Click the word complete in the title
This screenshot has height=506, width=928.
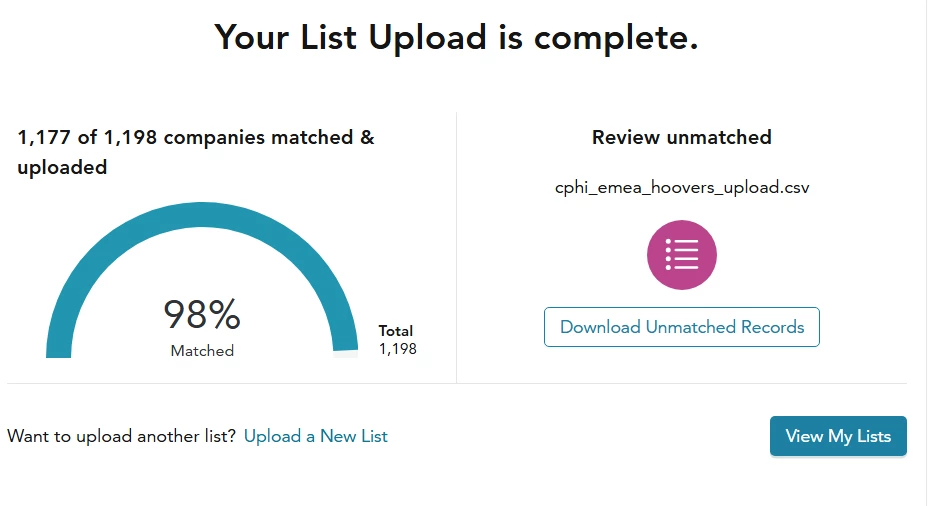(x=616, y=39)
